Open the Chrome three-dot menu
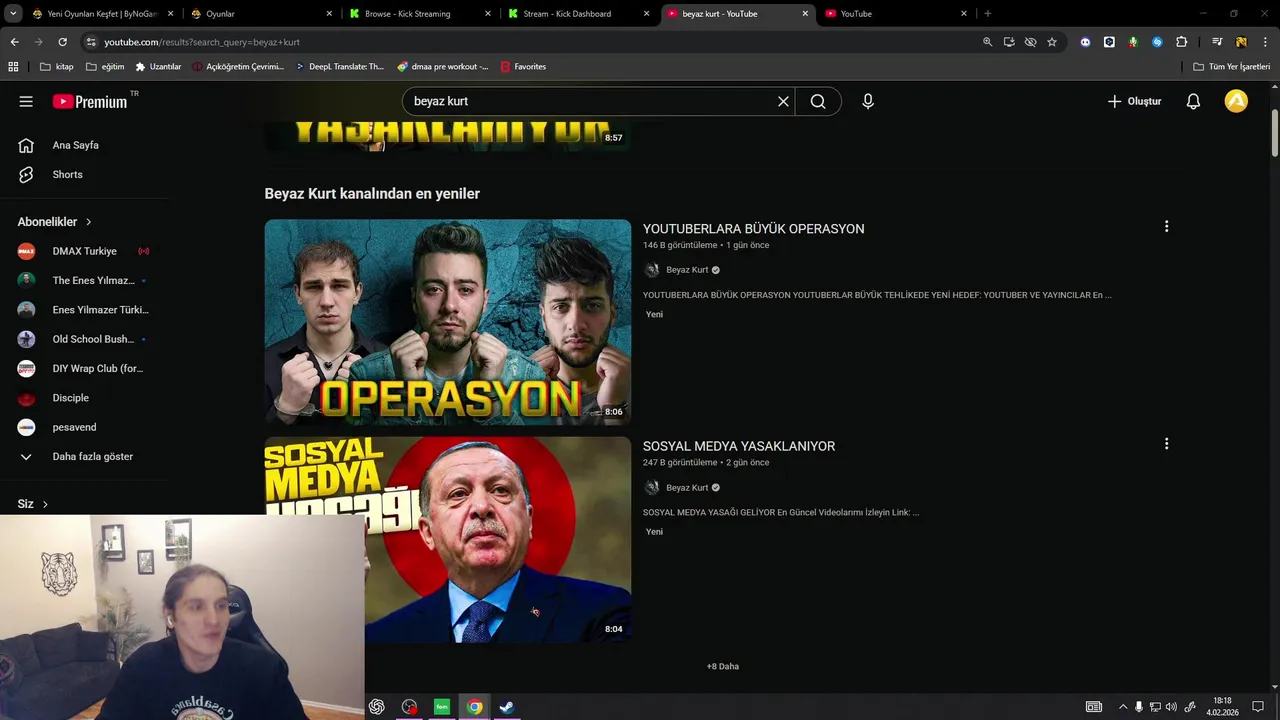Viewport: 1280px width, 720px height. (1264, 42)
